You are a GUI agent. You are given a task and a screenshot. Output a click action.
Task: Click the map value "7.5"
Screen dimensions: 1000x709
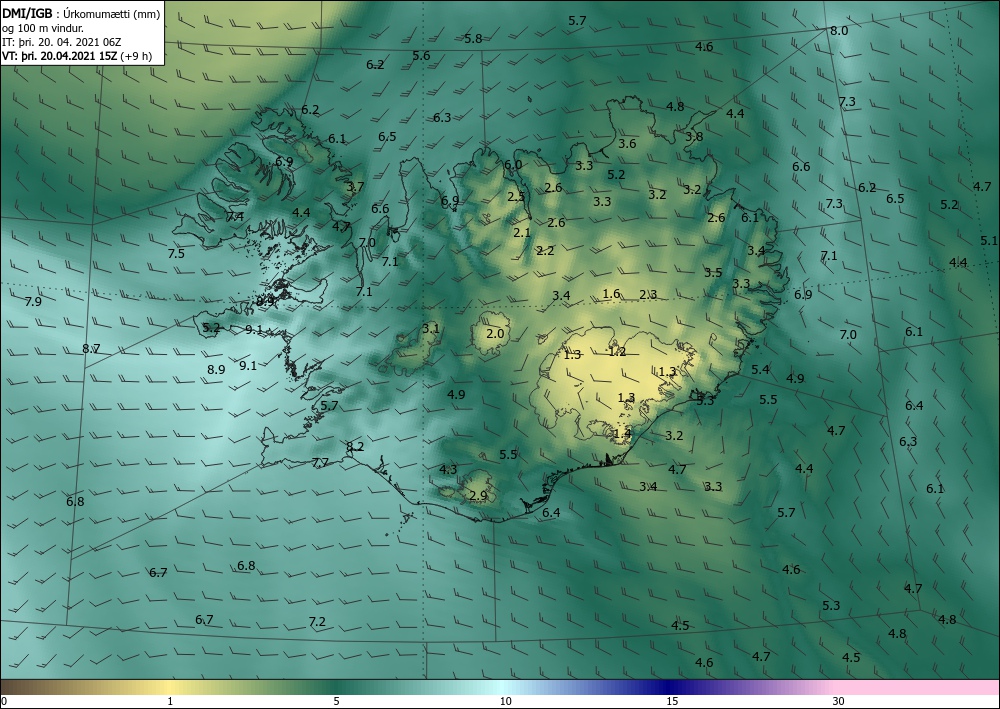click(176, 253)
